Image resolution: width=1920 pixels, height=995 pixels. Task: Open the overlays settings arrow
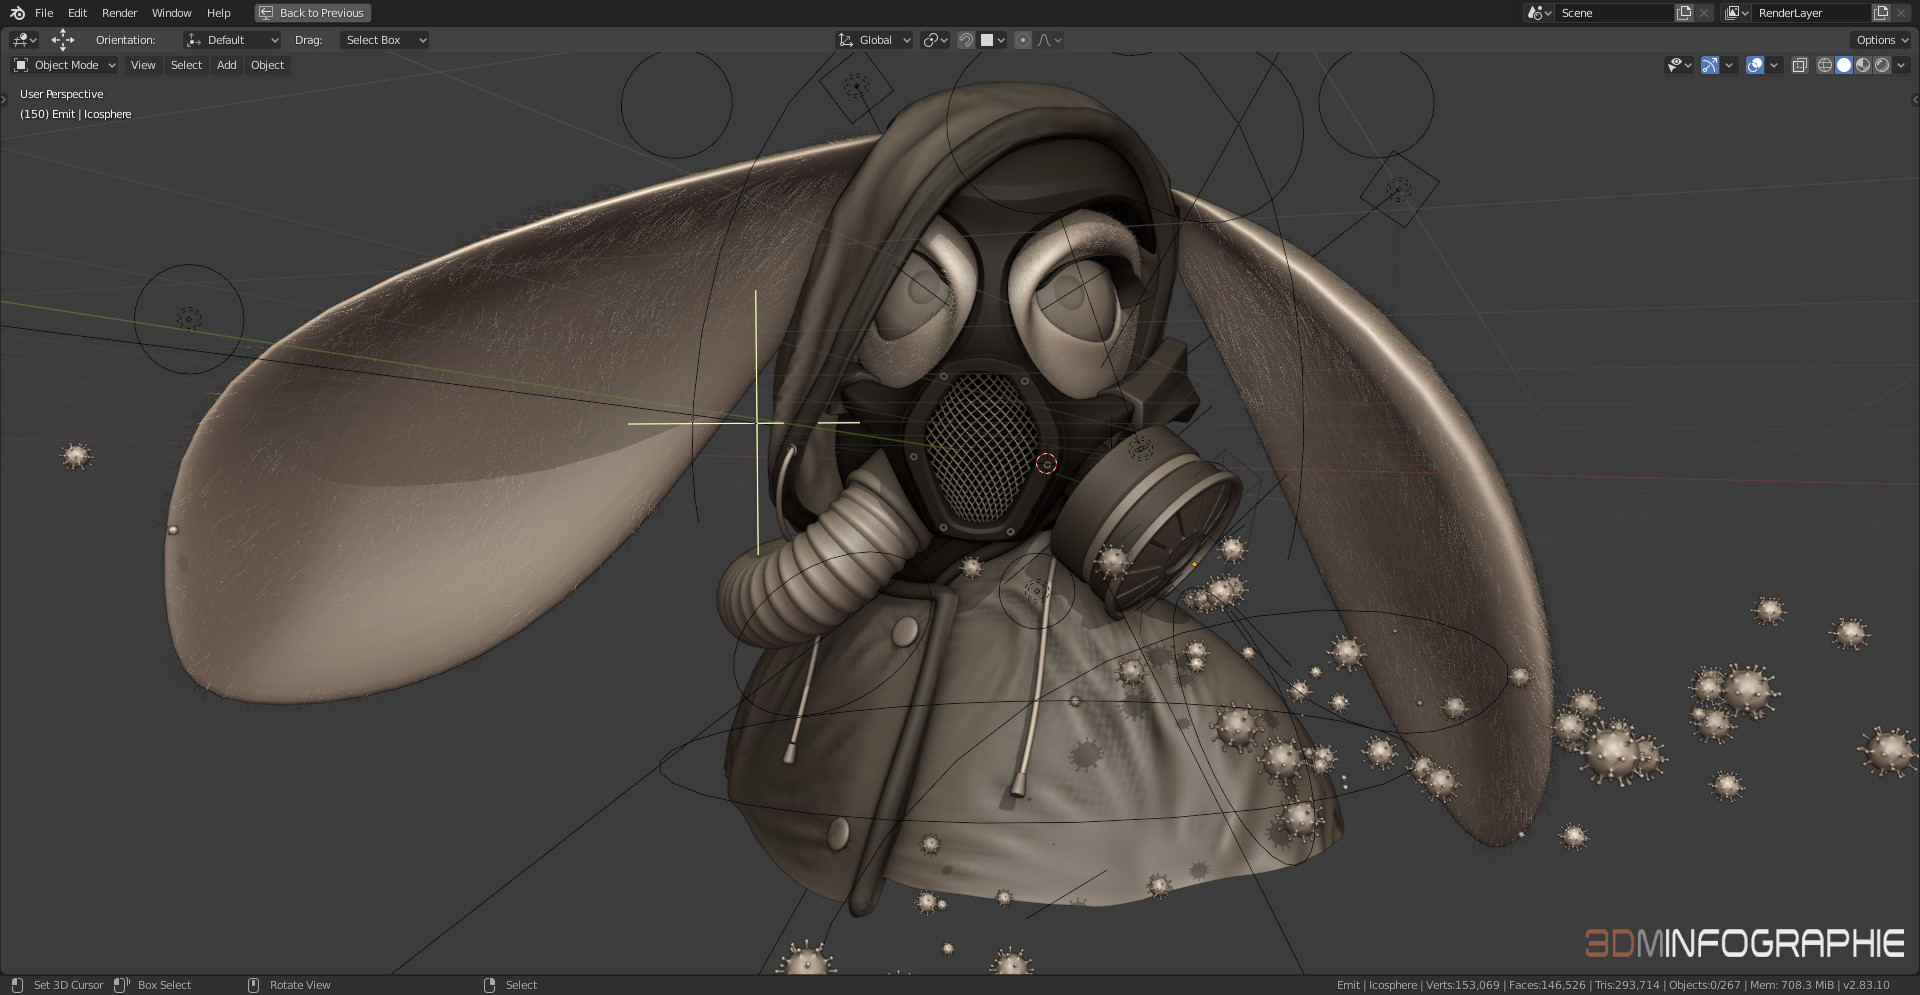1774,65
